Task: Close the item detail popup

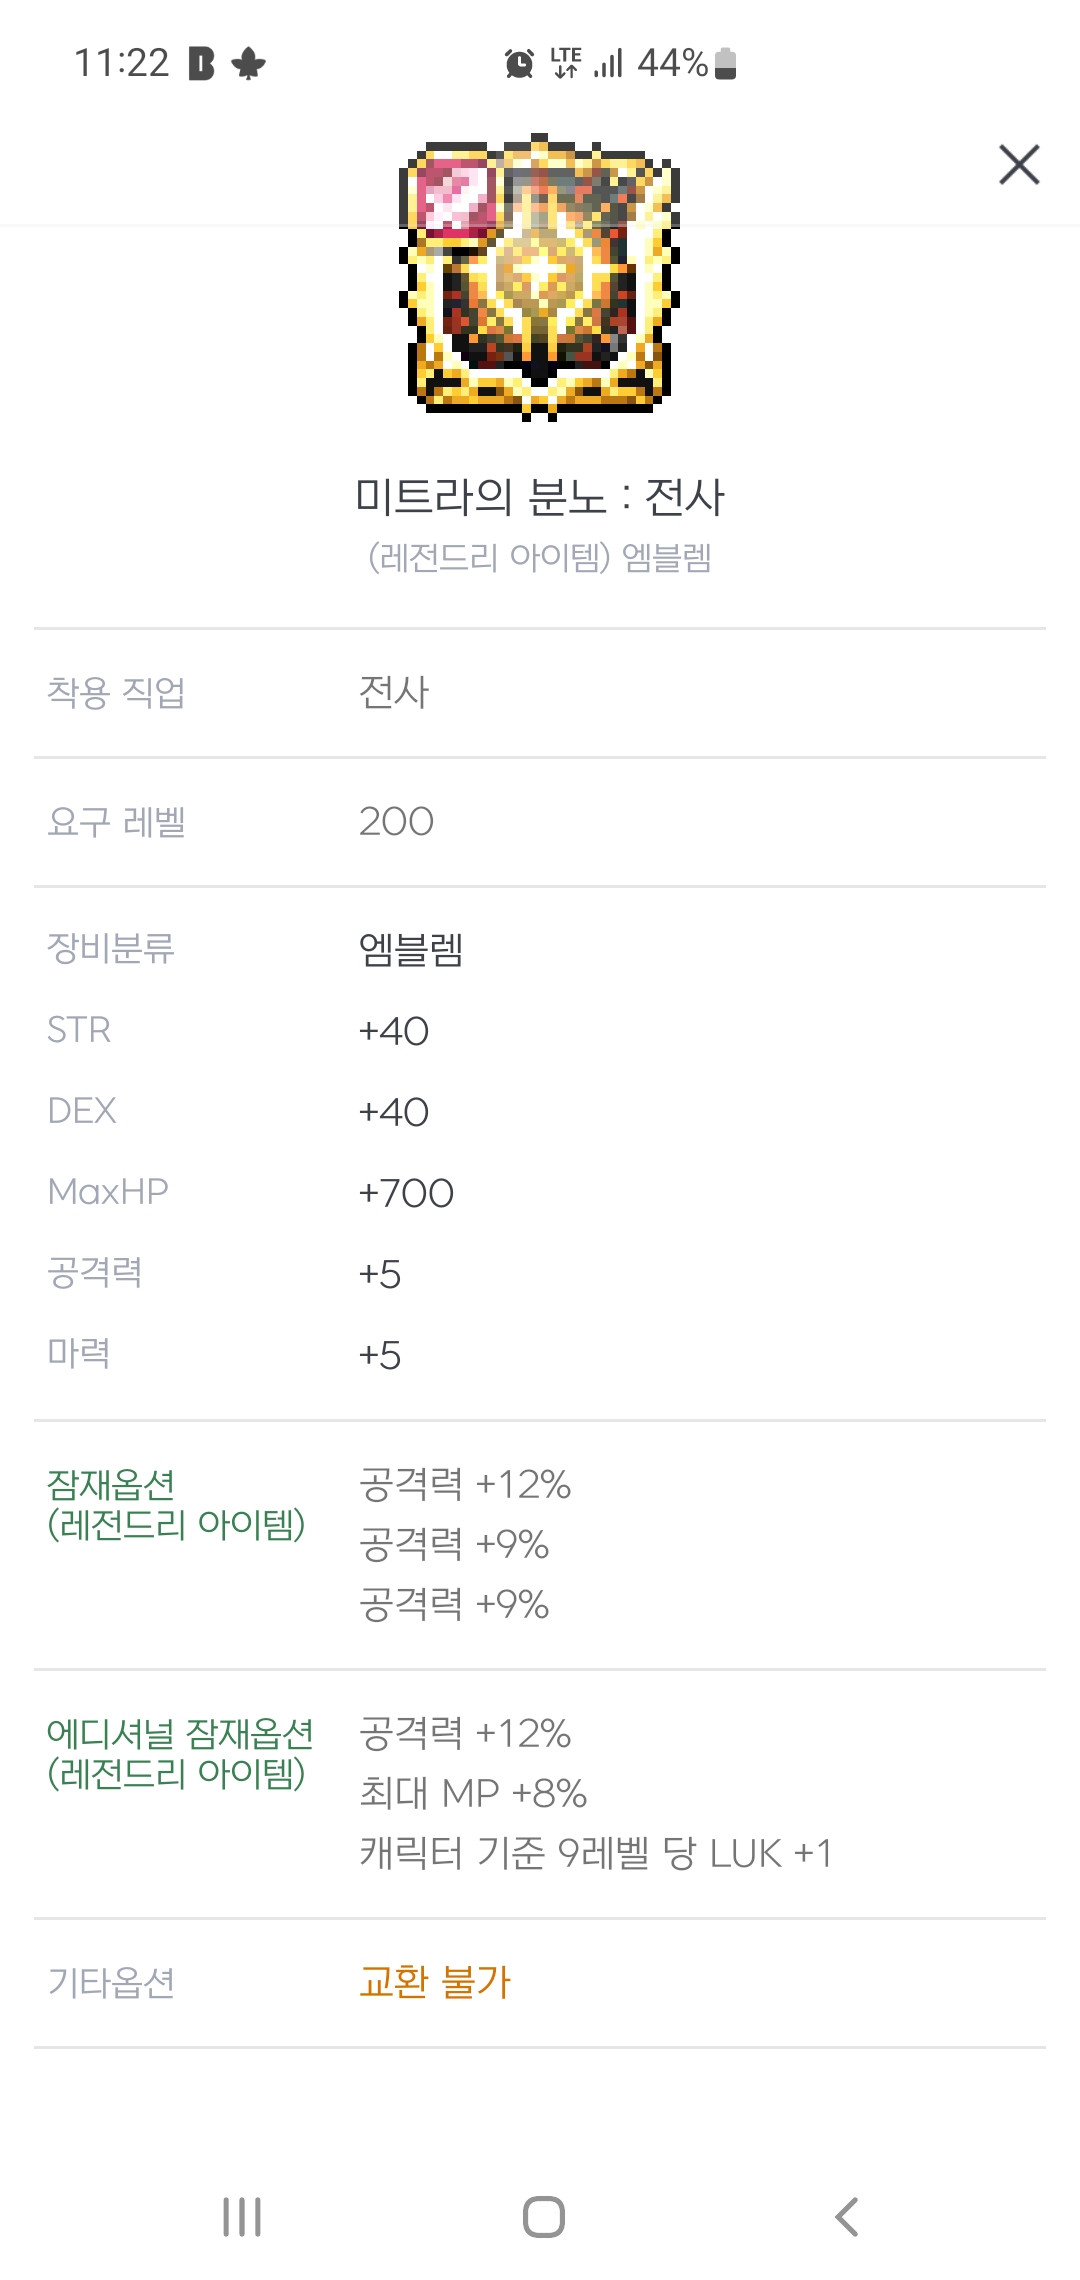Action: click(1019, 165)
